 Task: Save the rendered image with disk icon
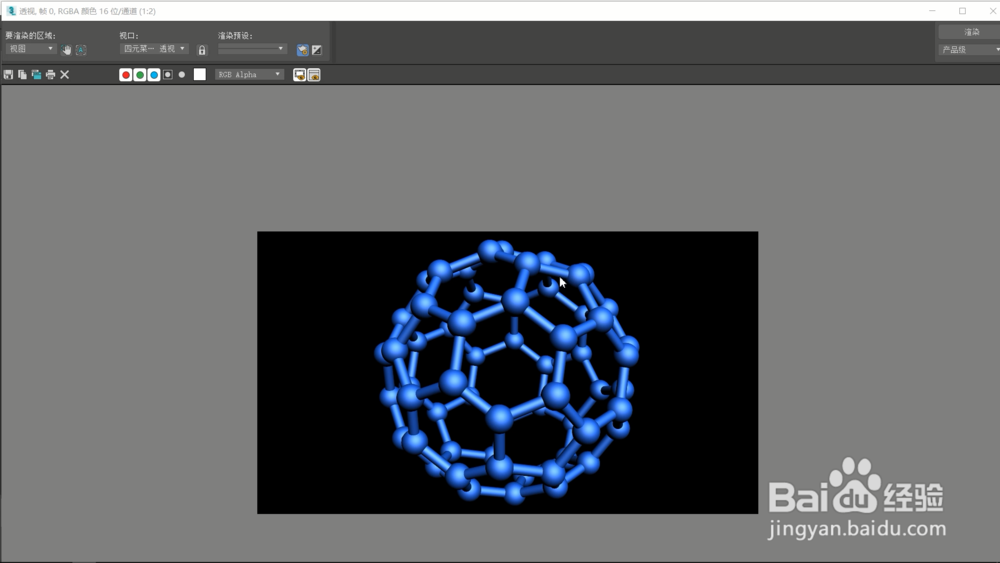pos(8,75)
